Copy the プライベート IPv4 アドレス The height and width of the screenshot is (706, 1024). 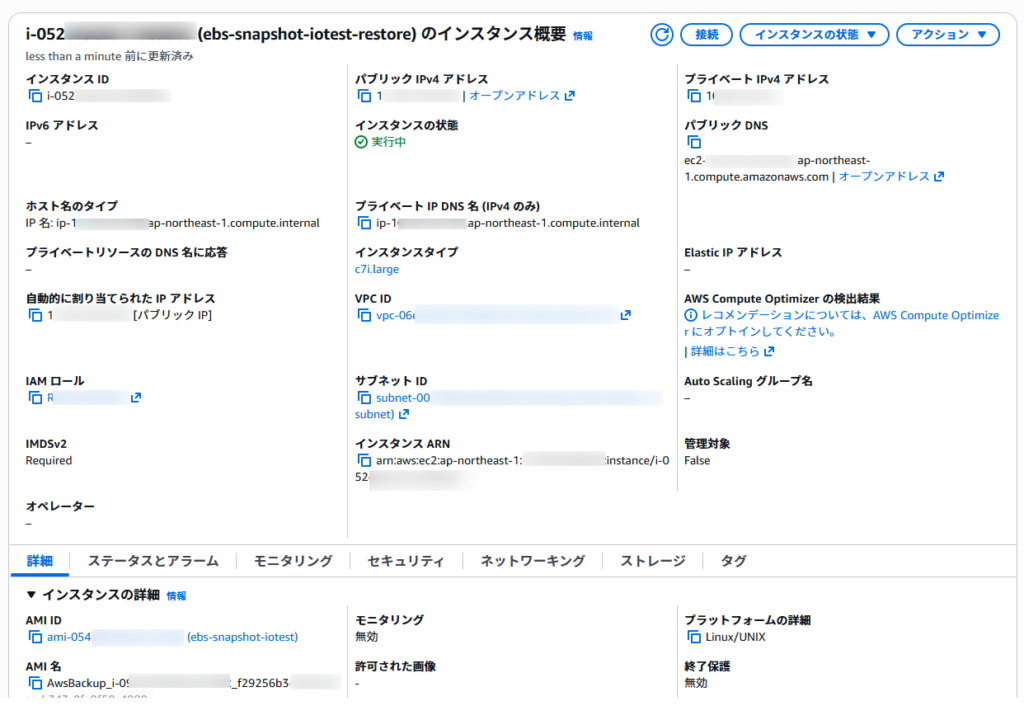point(694,96)
